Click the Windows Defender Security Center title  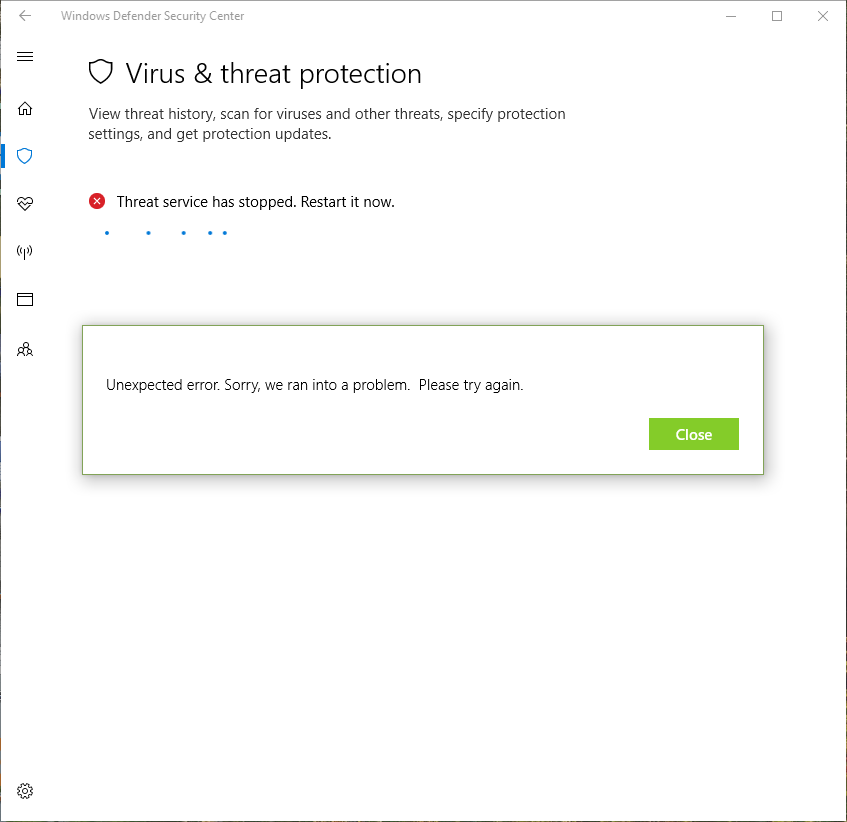(x=152, y=16)
